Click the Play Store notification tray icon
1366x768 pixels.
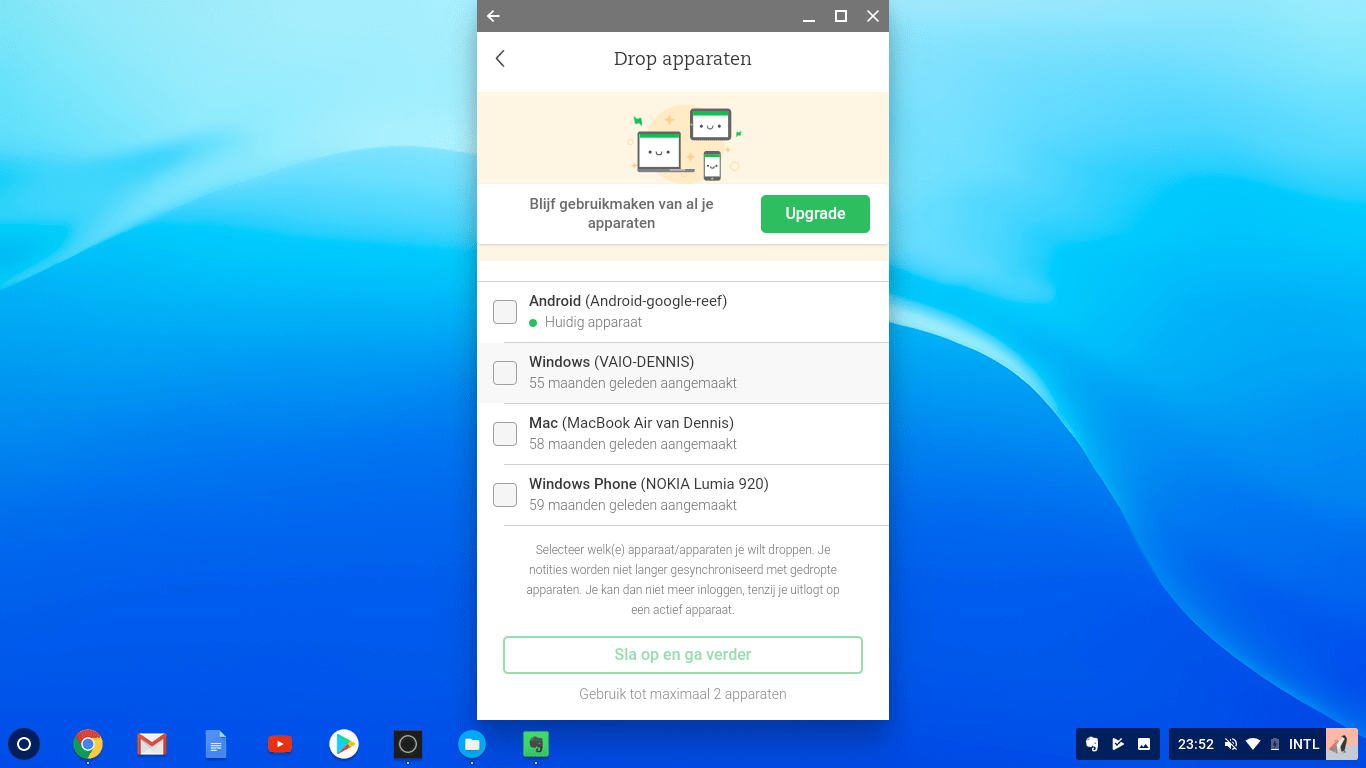(1118, 744)
